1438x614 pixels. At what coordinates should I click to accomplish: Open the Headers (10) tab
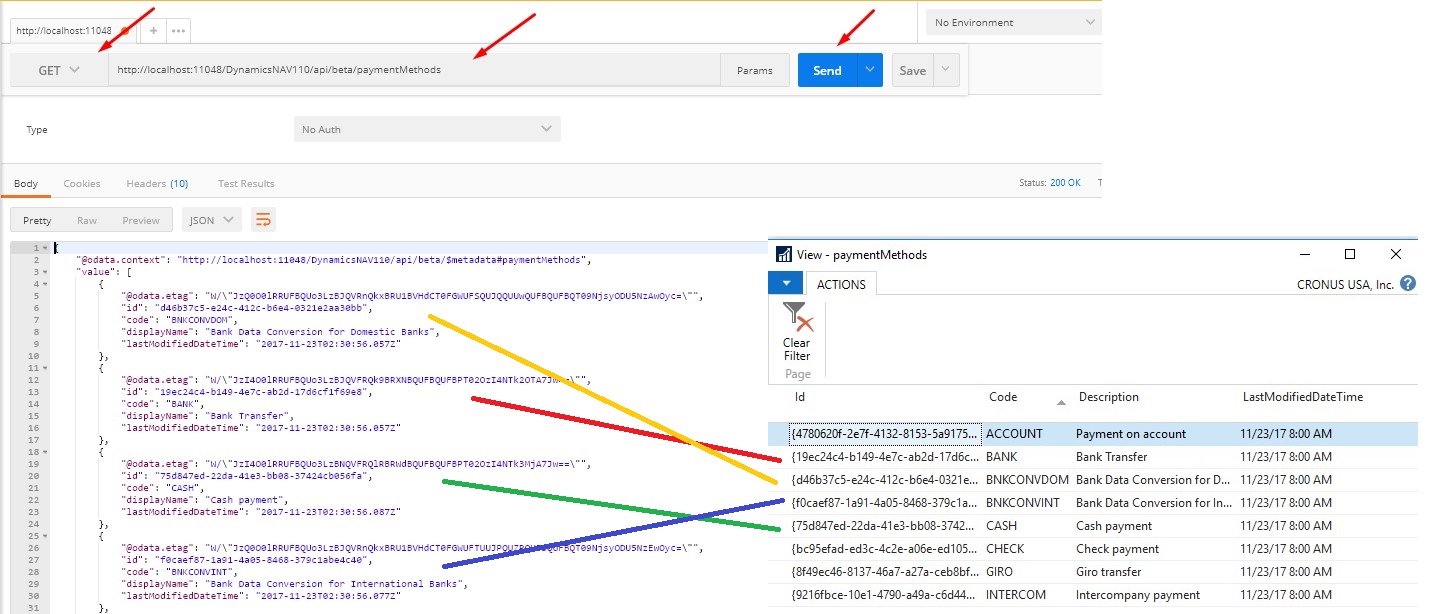pos(157,184)
